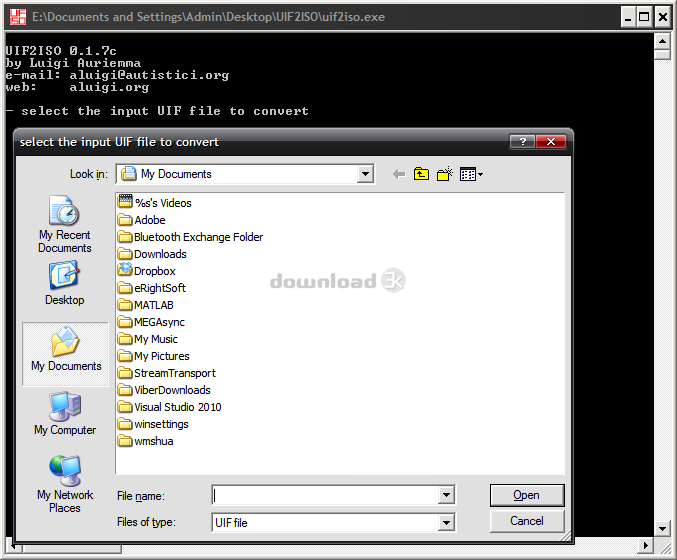
Task: Select the Downloads folder
Action: 160,254
